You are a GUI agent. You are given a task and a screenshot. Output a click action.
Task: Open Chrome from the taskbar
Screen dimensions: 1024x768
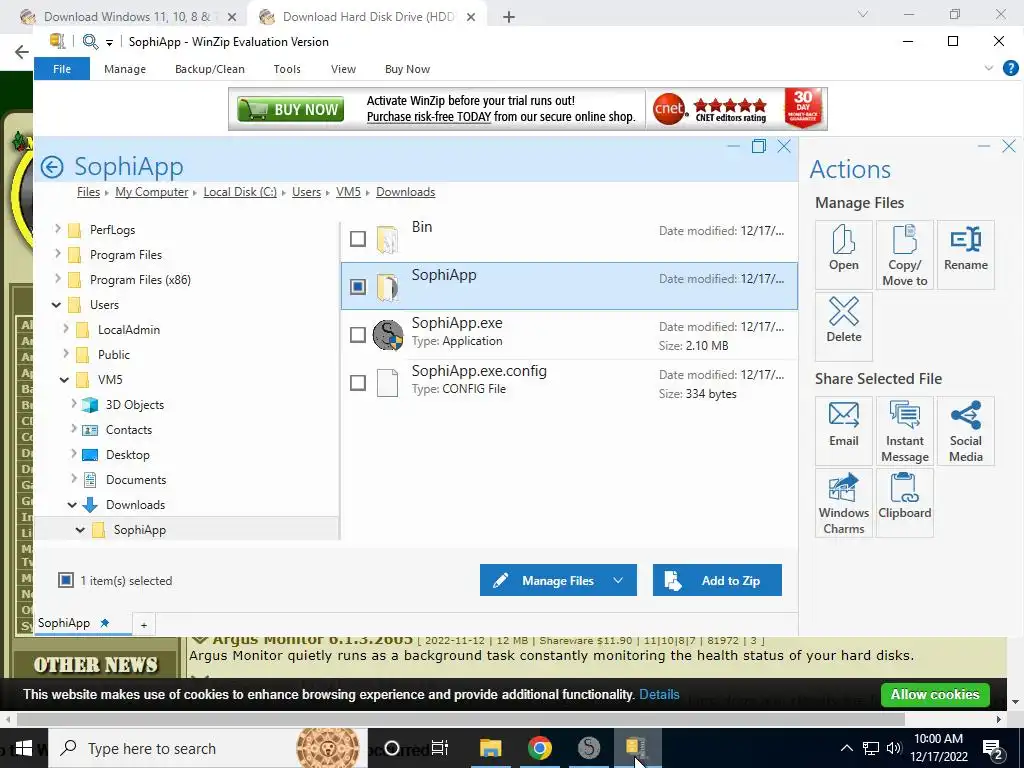pos(539,748)
